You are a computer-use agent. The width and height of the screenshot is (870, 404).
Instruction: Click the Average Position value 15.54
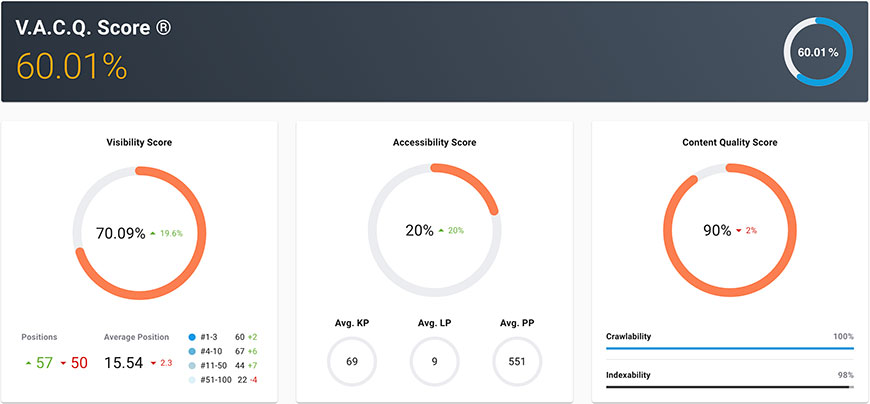[125, 362]
